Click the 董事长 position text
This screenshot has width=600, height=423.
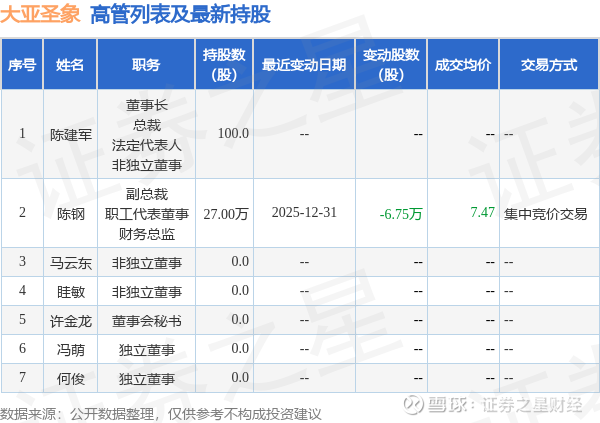(x=147, y=105)
